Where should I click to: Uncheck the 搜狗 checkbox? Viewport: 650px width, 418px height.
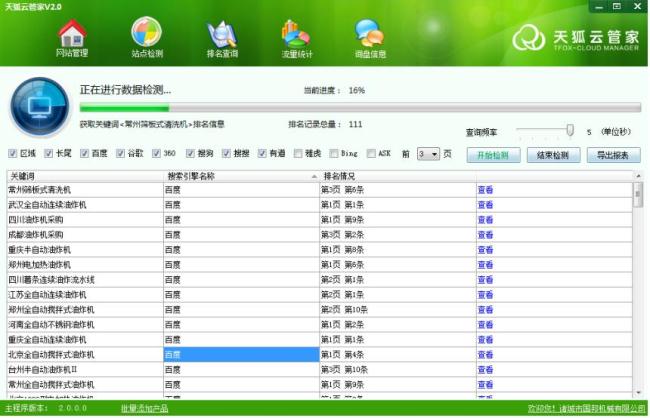point(190,153)
